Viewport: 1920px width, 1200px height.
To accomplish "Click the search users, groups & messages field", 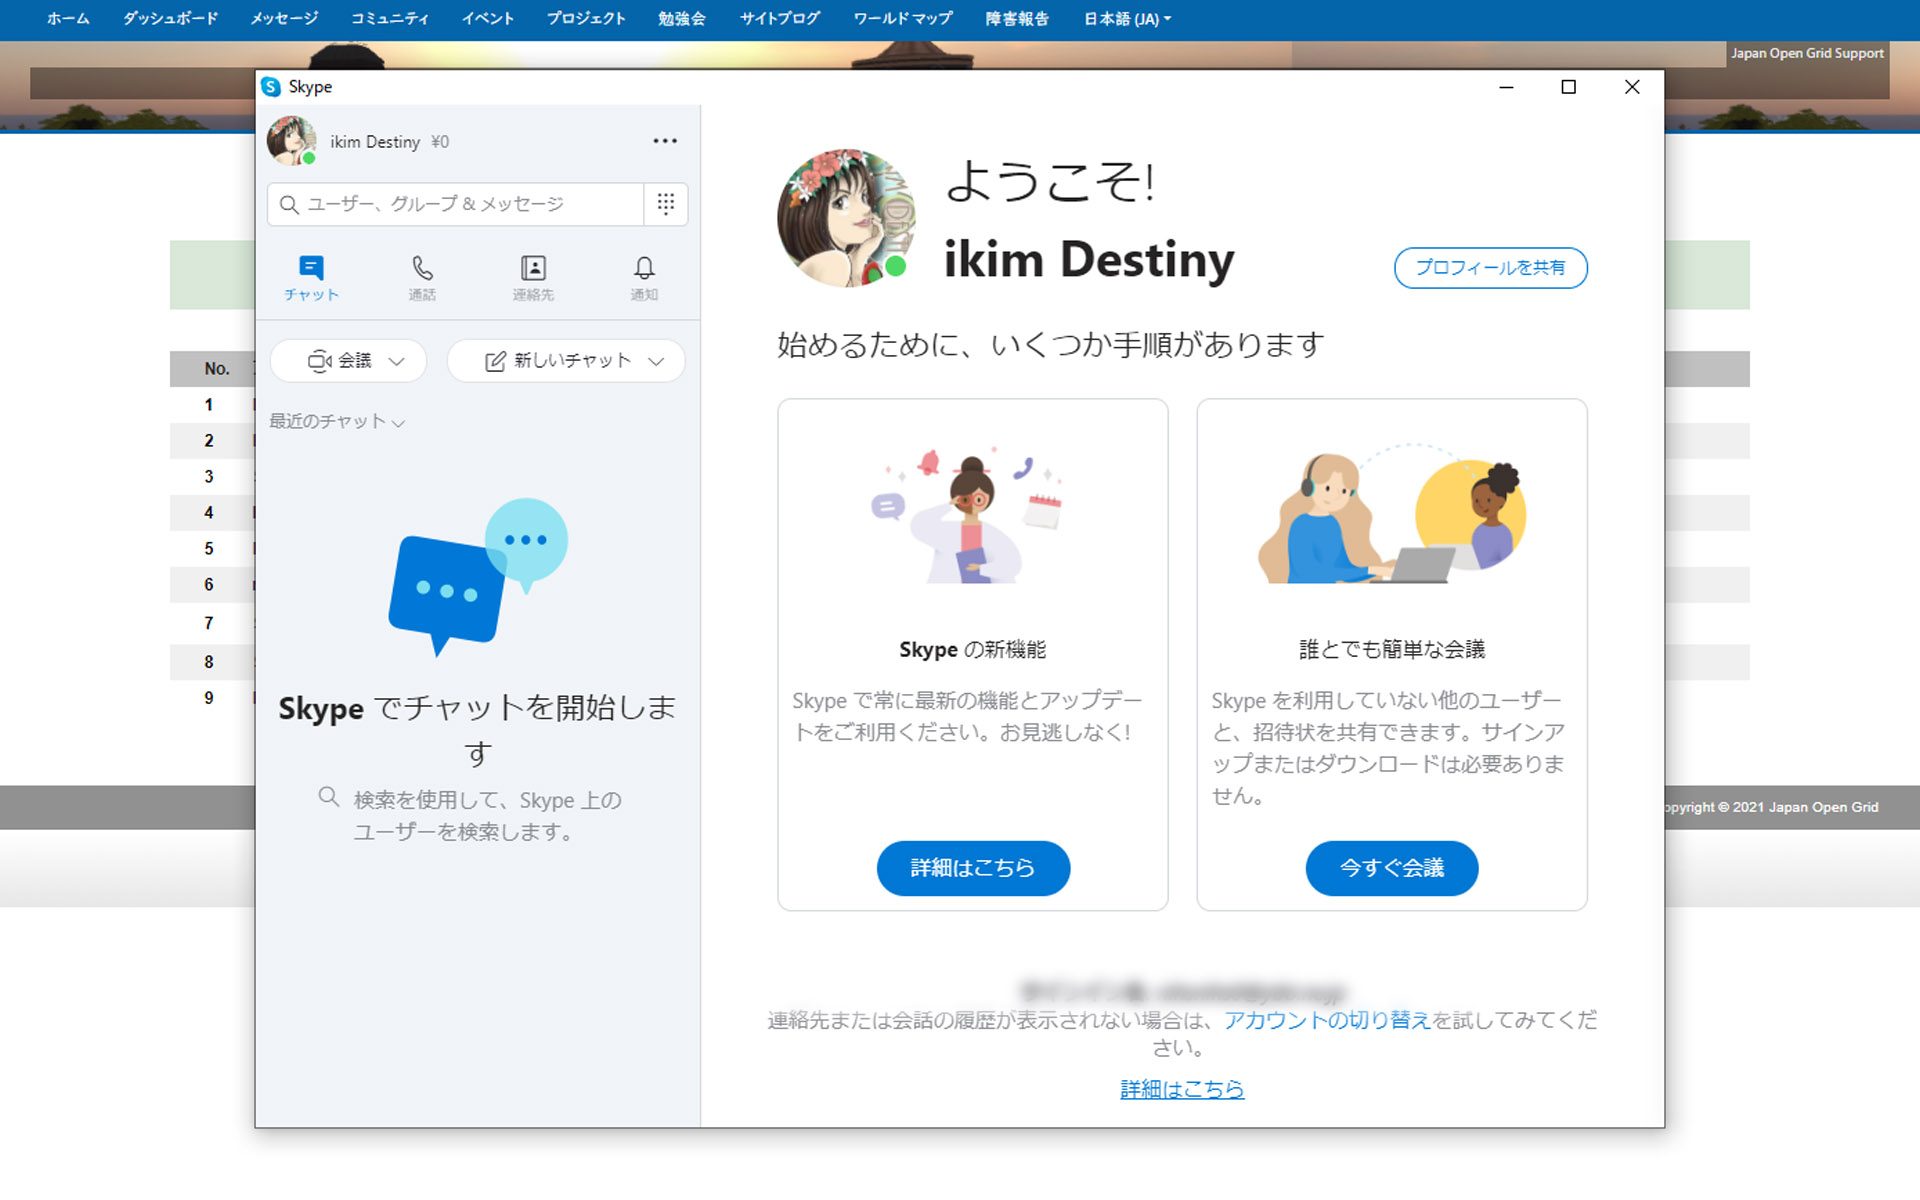I will coord(455,204).
